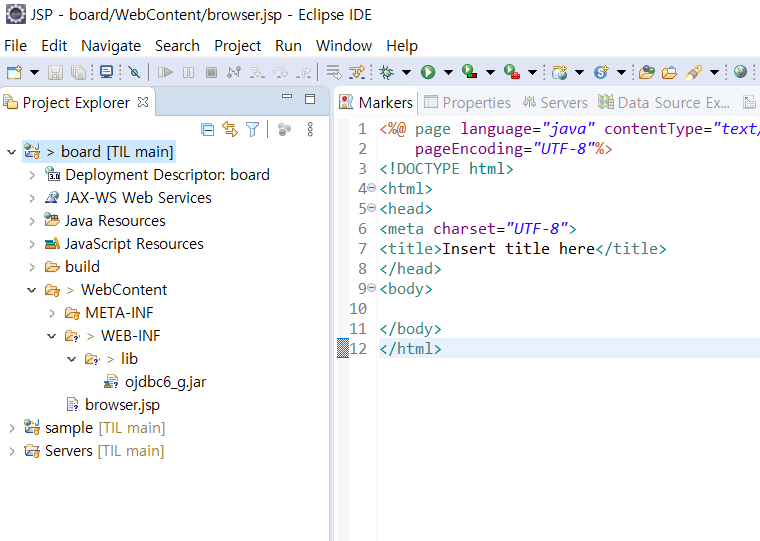Click the Open Type folder icon
The height and width of the screenshot is (541, 760).
(x=647, y=73)
